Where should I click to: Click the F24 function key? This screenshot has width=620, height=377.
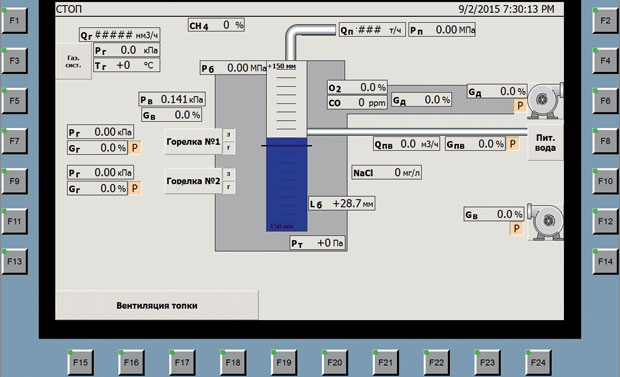538,362
